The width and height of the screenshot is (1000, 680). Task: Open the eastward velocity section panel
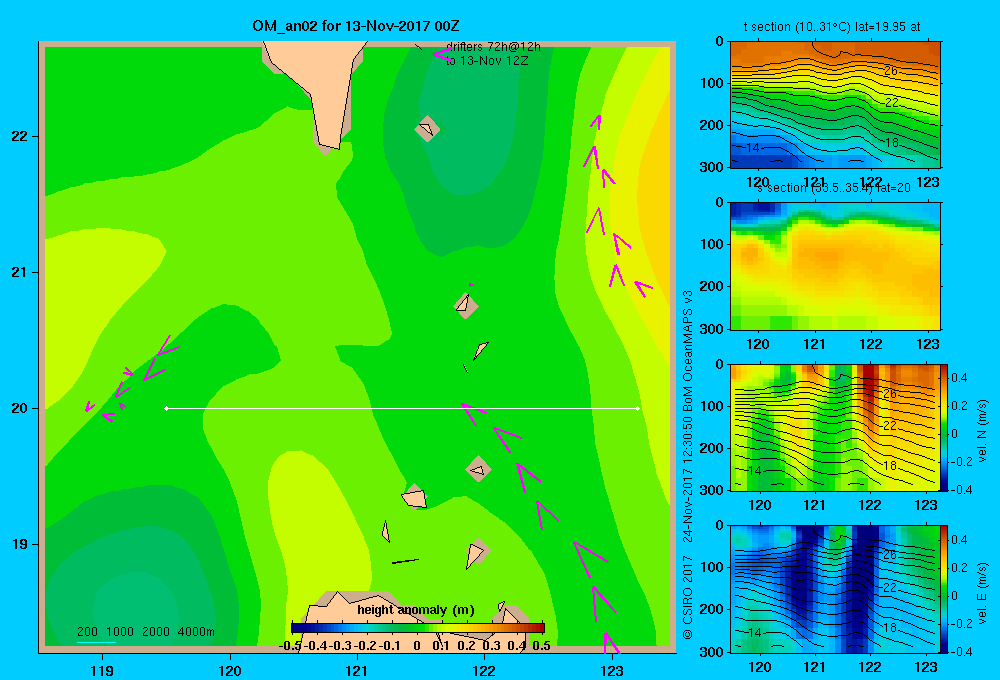[x=835, y=589]
